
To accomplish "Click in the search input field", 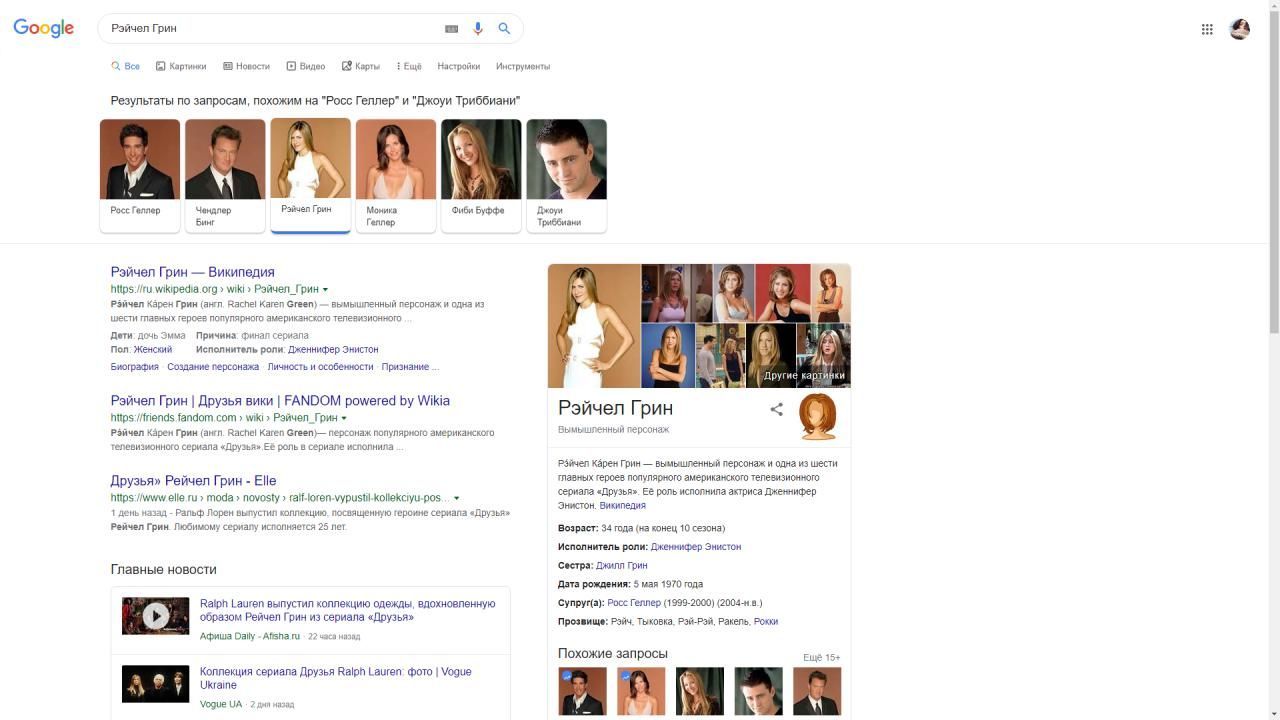I will [270, 29].
